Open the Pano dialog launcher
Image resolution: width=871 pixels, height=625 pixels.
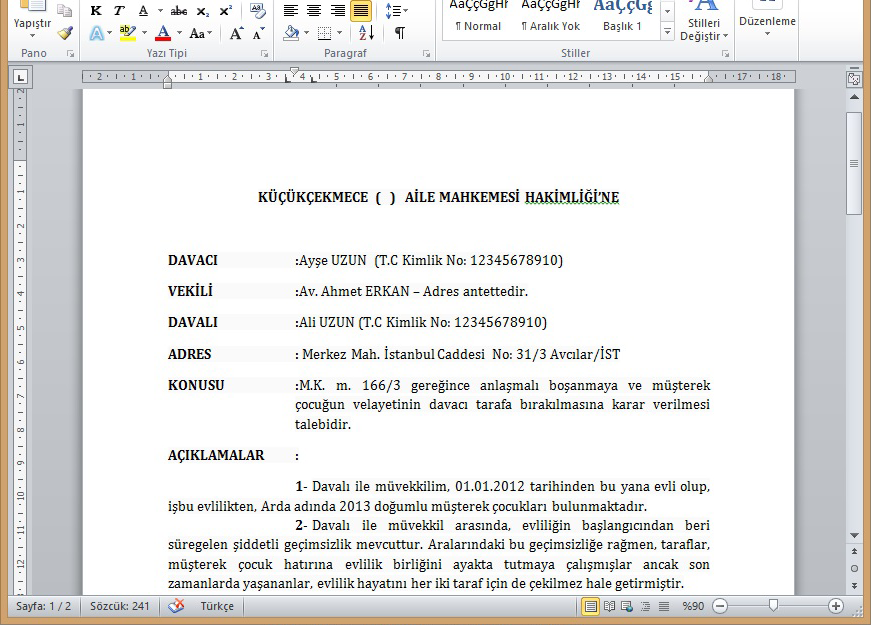click(71, 53)
